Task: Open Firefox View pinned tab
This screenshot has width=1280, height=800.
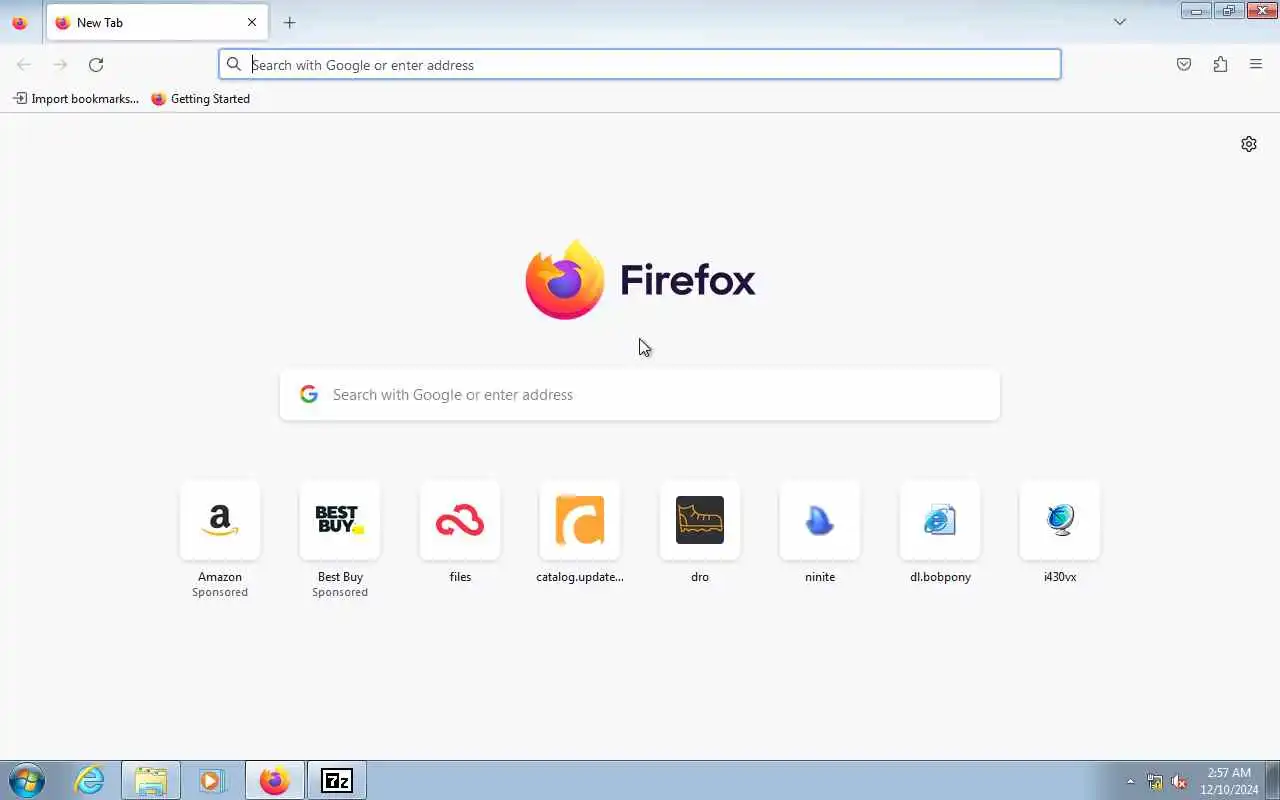Action: pyautogui.click(x=19, y=22)
